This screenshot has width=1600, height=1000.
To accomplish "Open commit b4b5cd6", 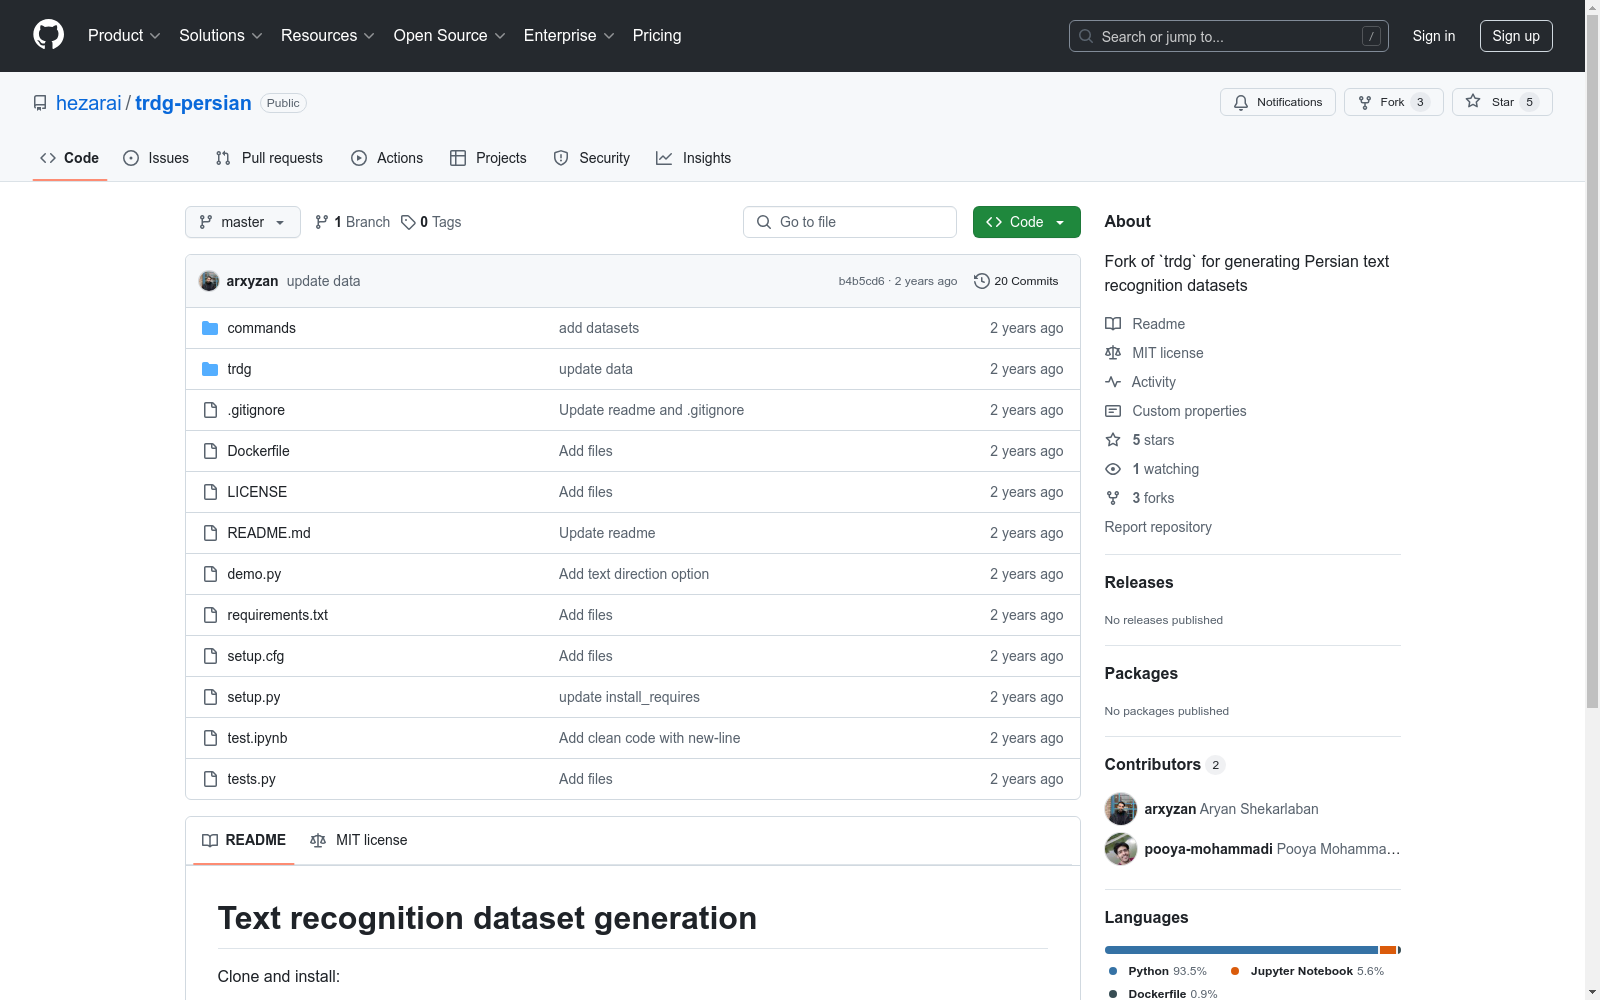I will point(861,281).
